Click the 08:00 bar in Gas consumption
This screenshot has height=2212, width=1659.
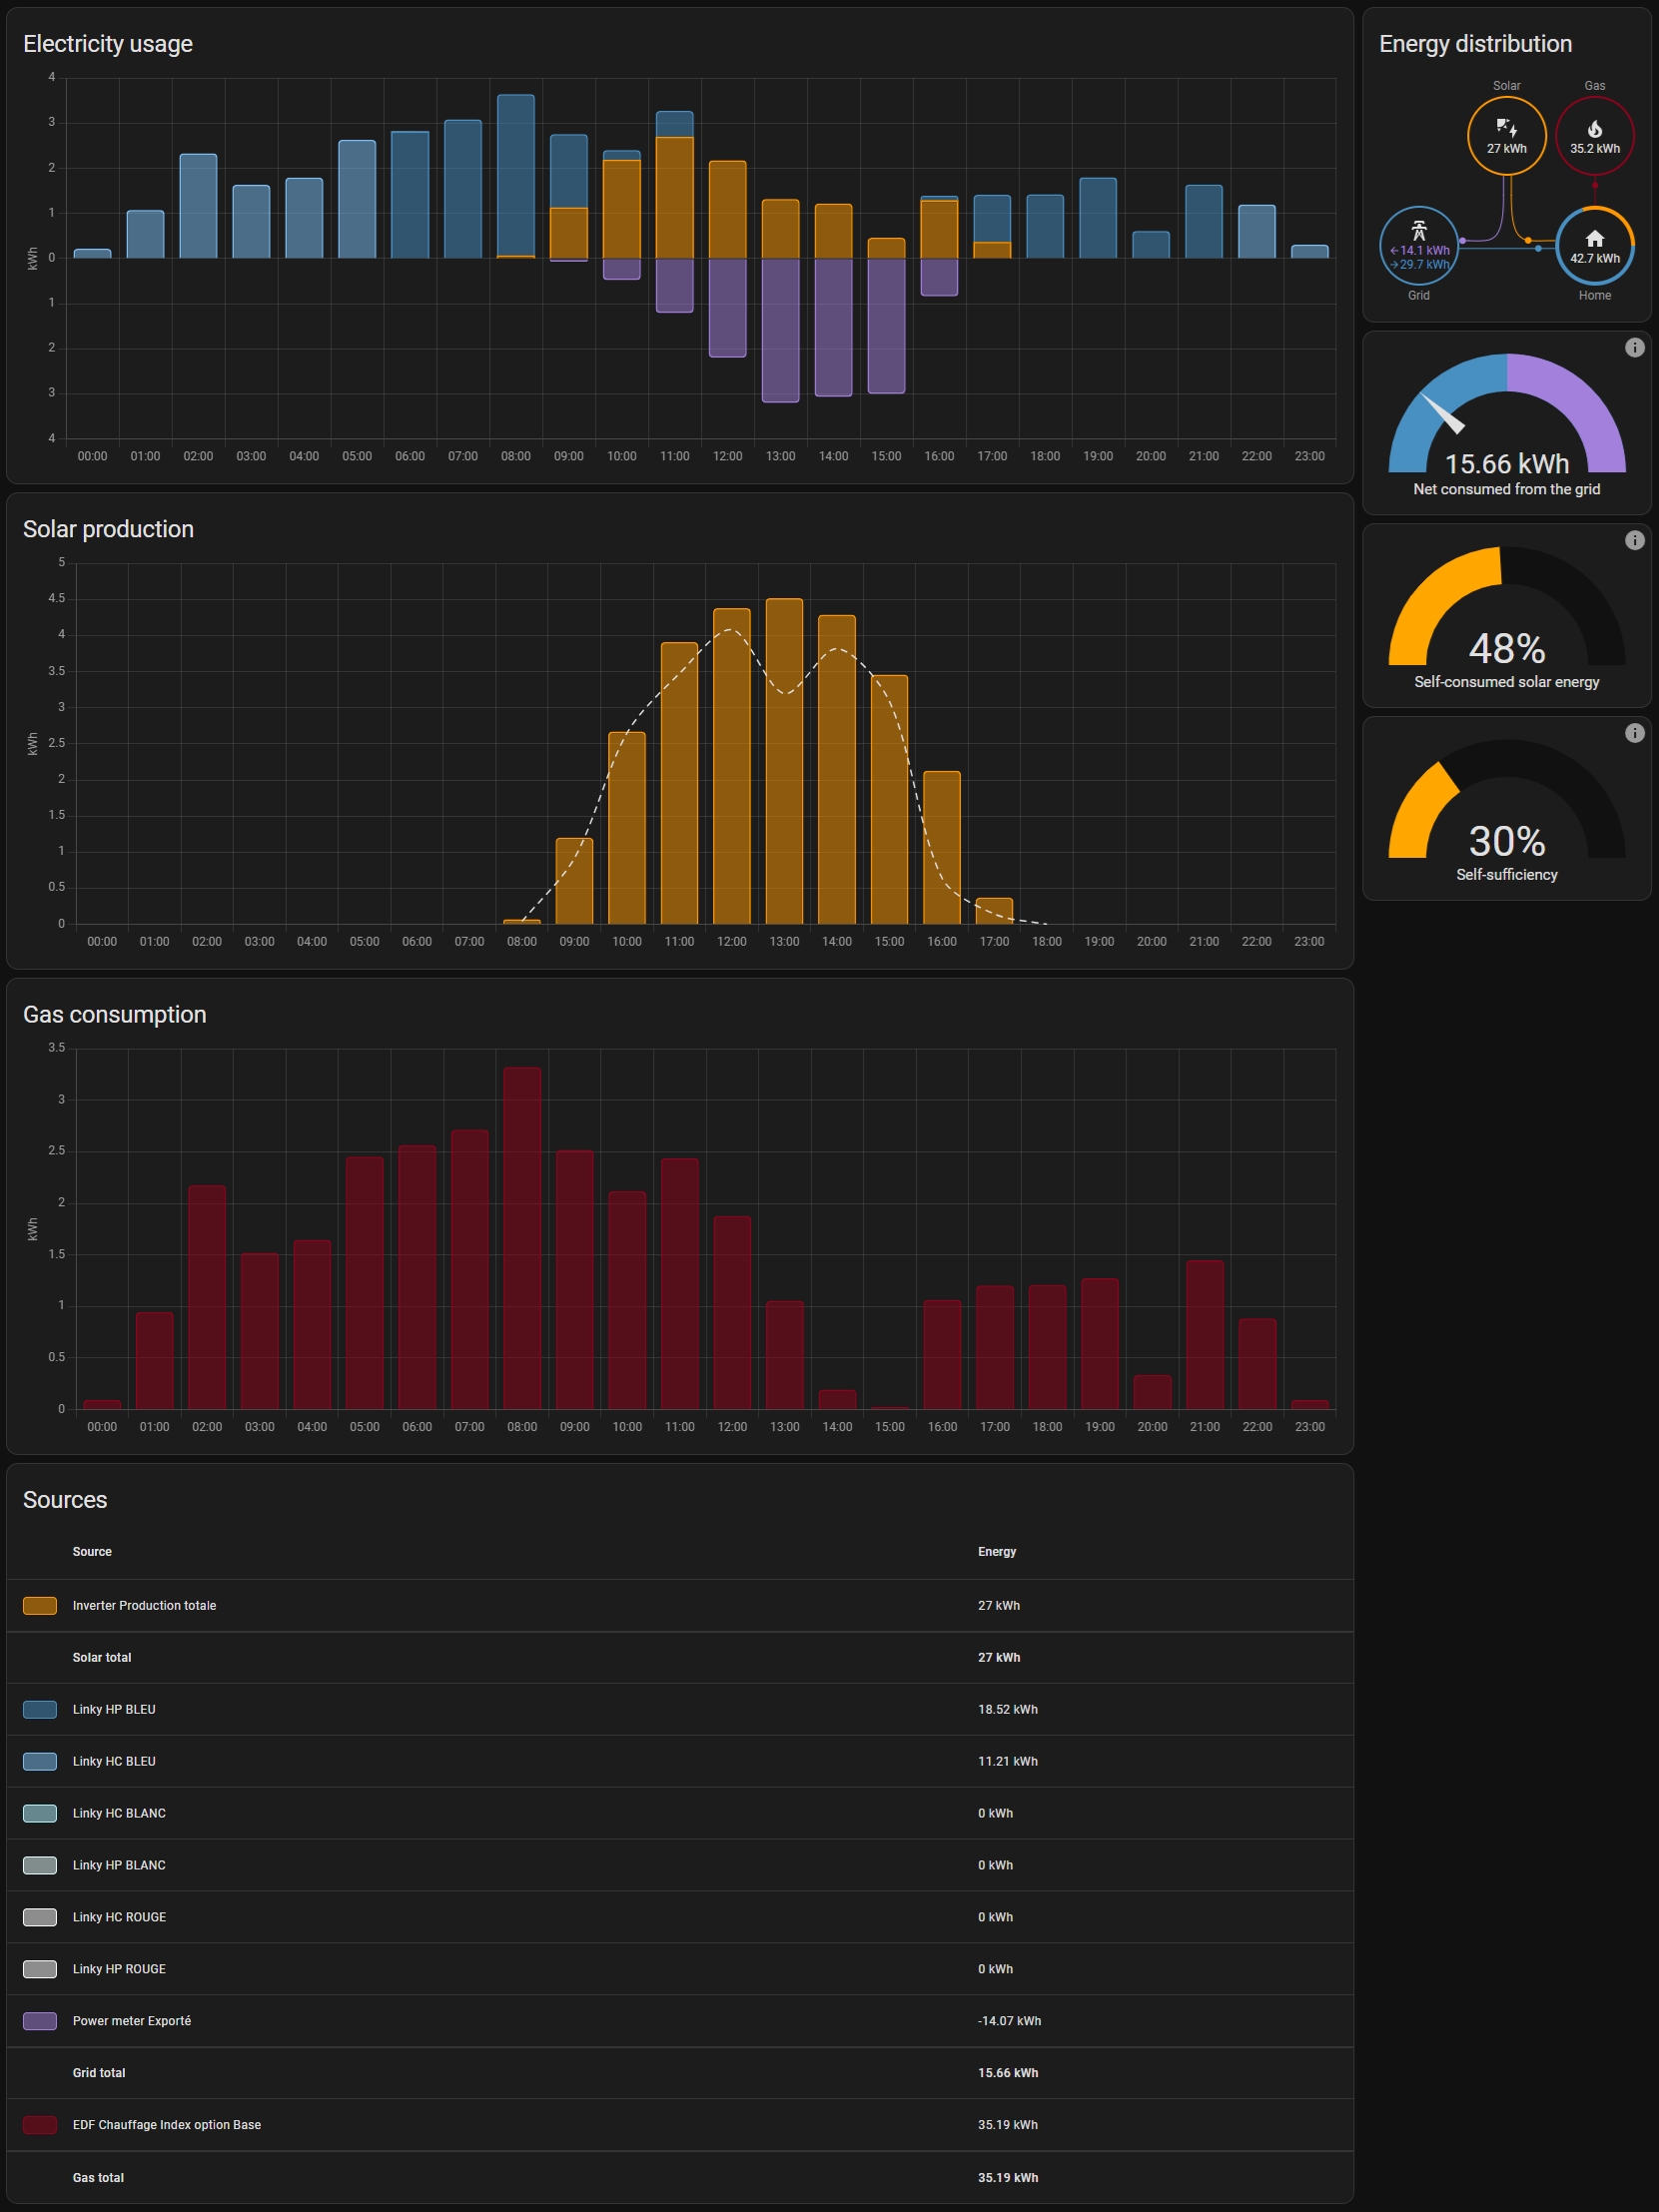[522, 1238]
